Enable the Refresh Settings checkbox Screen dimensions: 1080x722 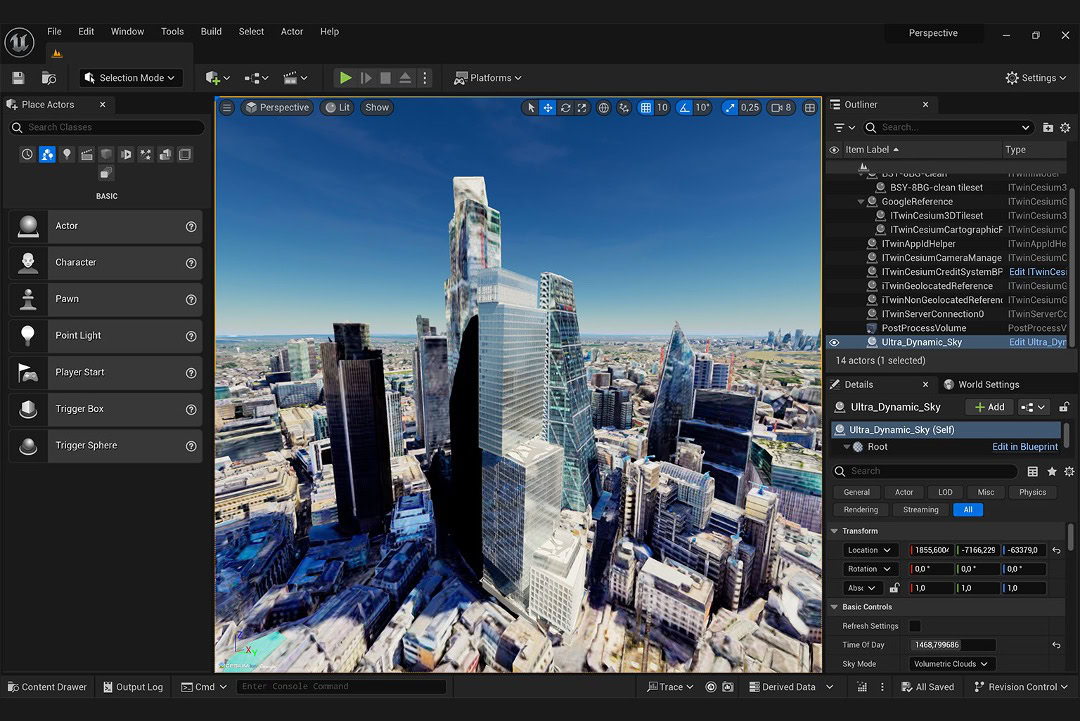tap(914, 626)
